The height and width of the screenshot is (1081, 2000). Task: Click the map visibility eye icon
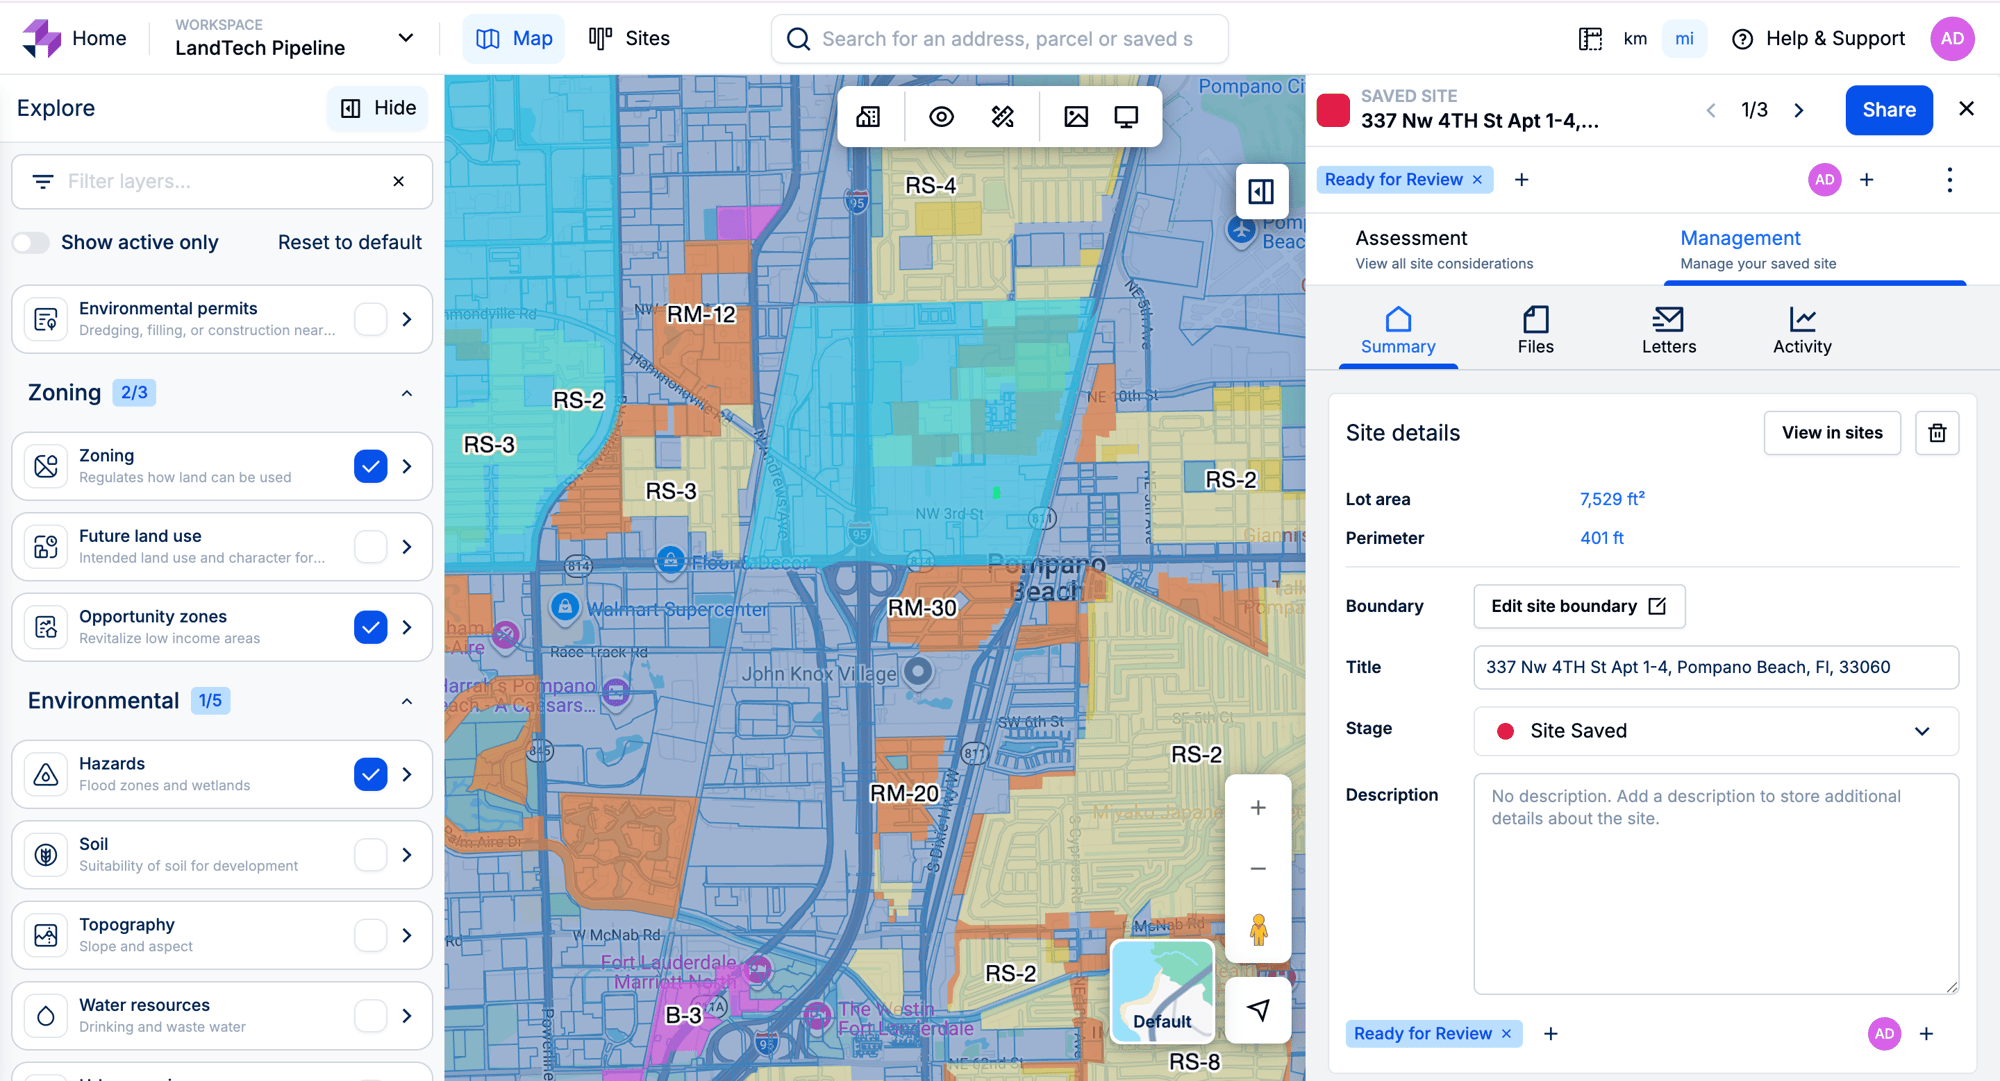pos(941,117)
